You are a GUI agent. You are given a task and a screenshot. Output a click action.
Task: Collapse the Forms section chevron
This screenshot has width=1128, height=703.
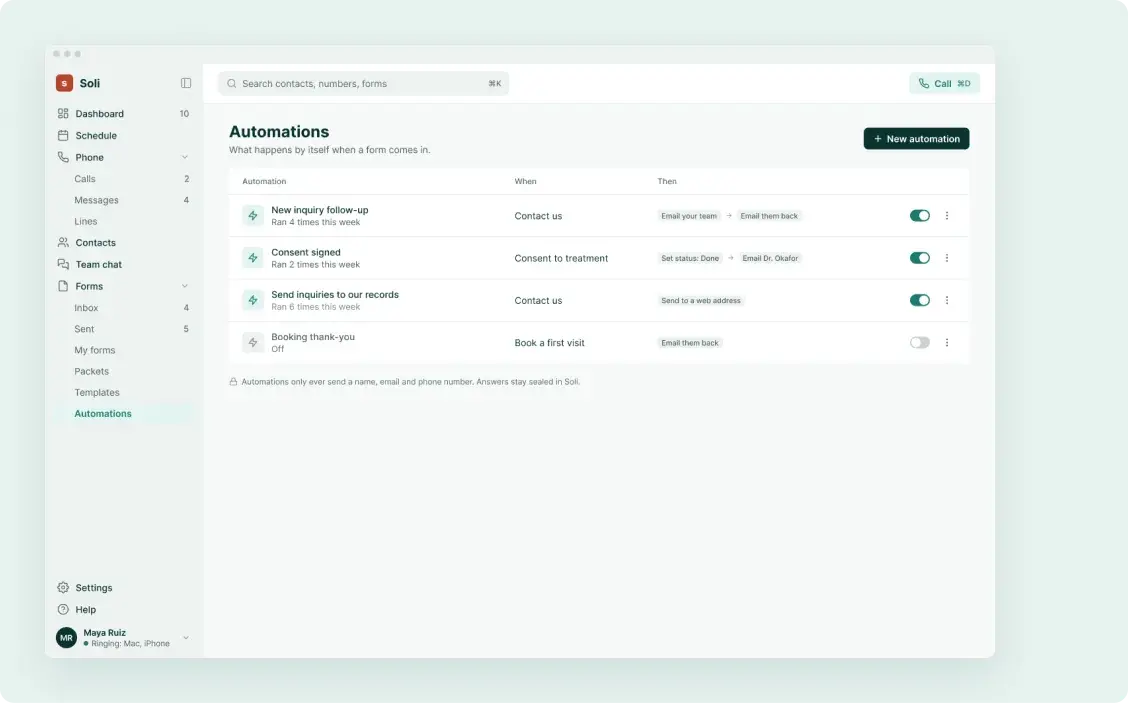(x=185, y=286)
